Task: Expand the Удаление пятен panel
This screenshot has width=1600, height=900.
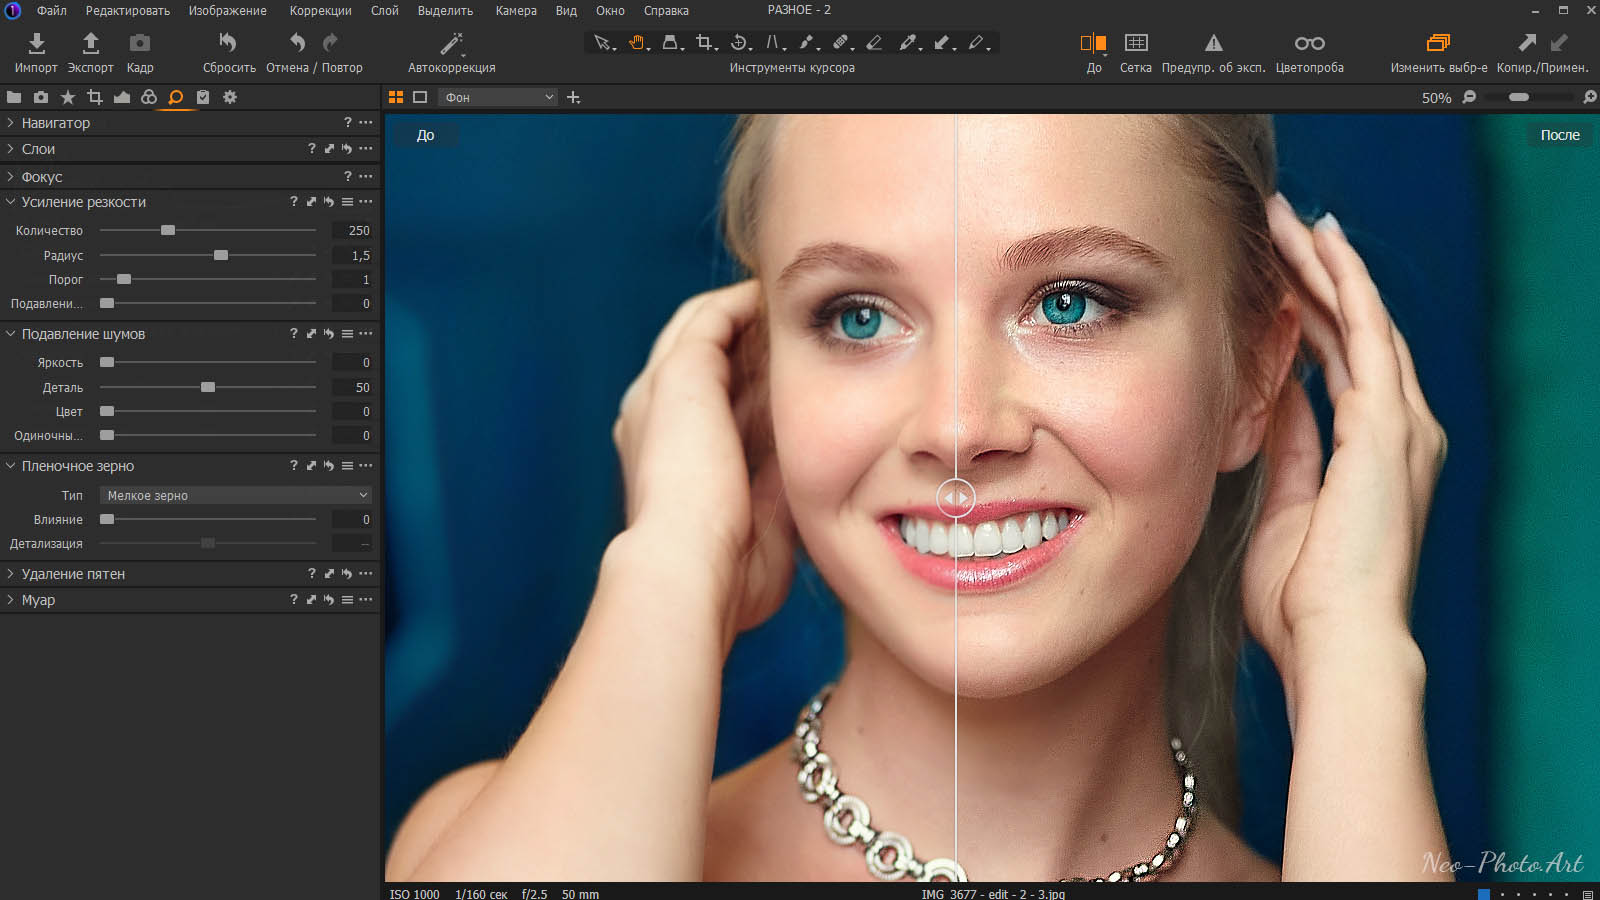Action: (x=11, y=574)
